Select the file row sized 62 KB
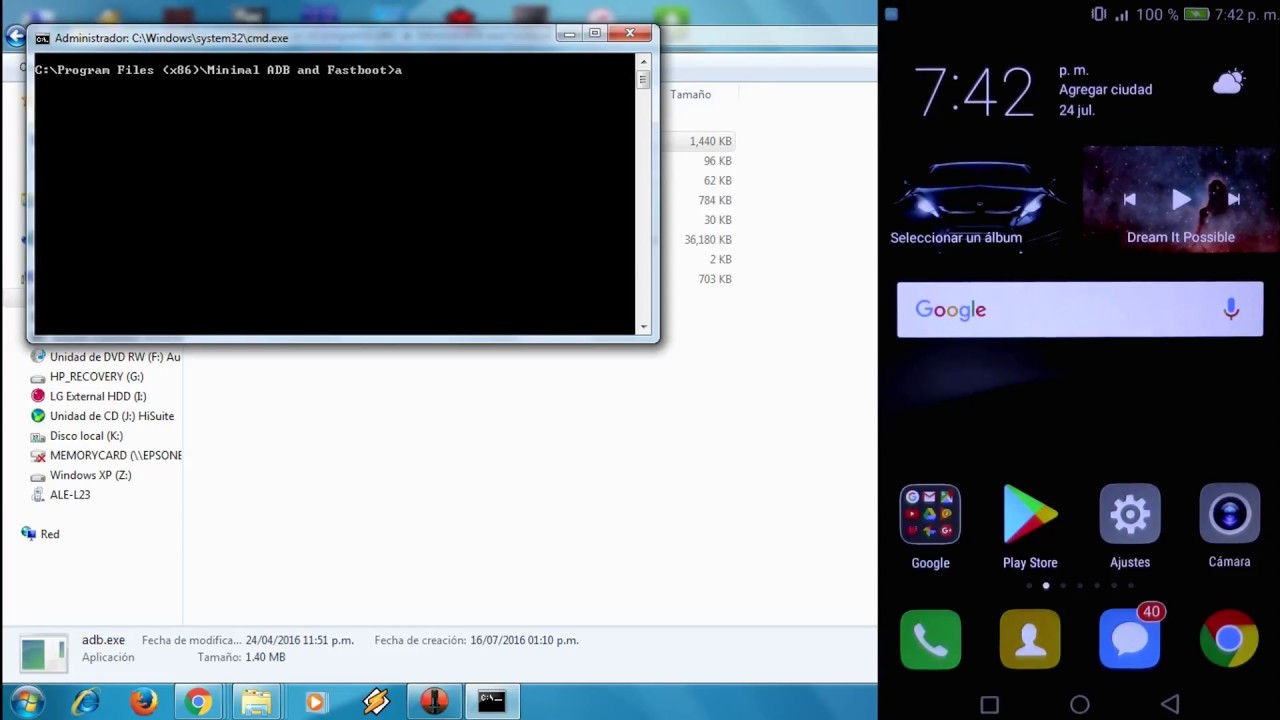This screenshot has width=1280, height=720. click(x=698, y=181)
